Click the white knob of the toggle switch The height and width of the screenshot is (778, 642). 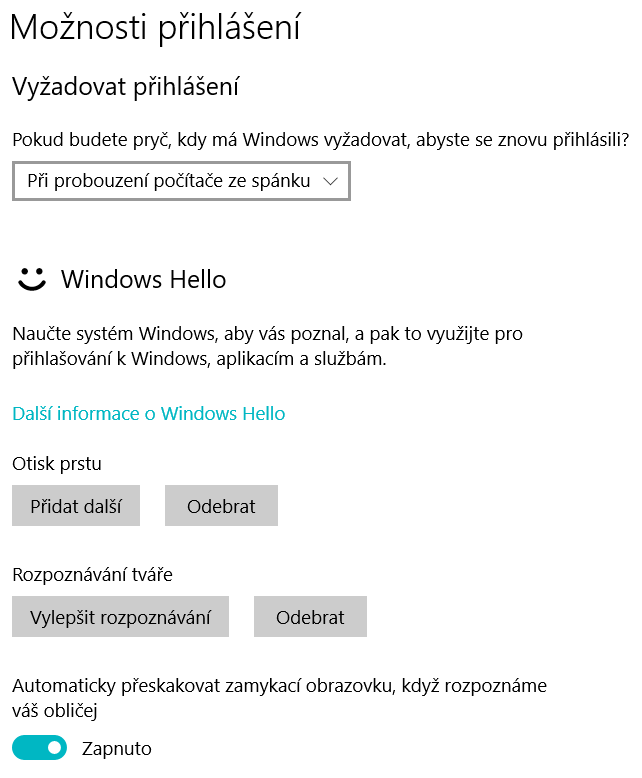(54, 747)
